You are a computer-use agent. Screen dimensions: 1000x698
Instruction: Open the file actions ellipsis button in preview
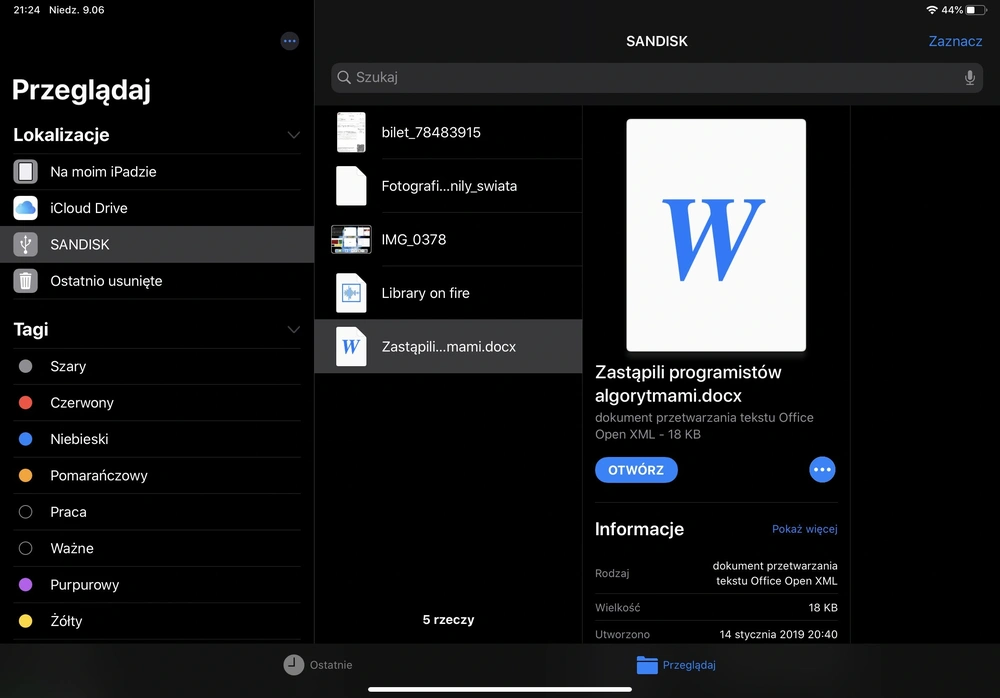coord(822,470)
